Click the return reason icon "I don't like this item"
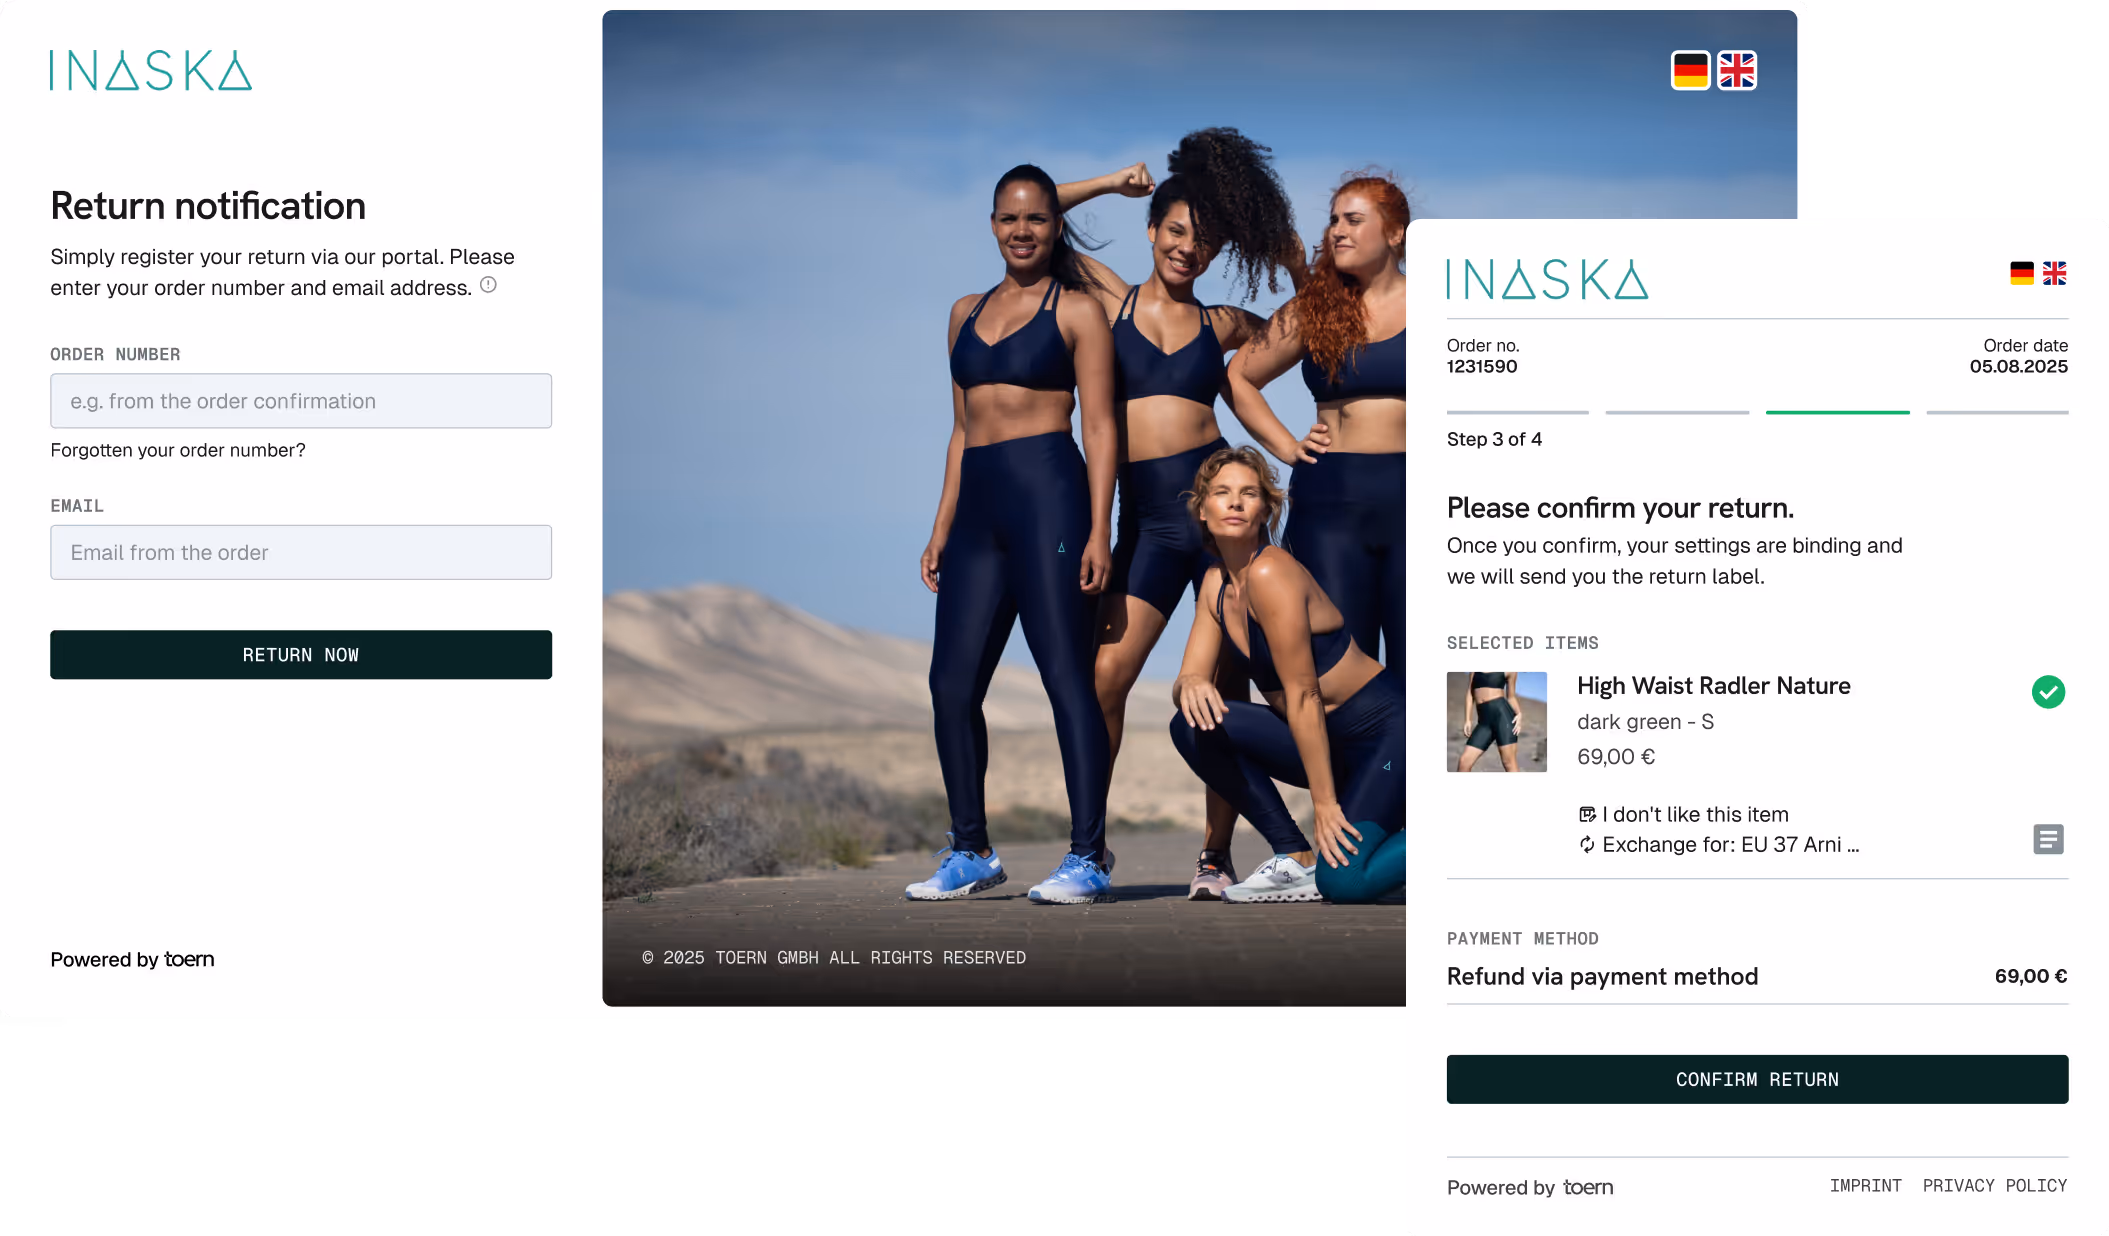2109x1236 pixels. [1587, 814]
